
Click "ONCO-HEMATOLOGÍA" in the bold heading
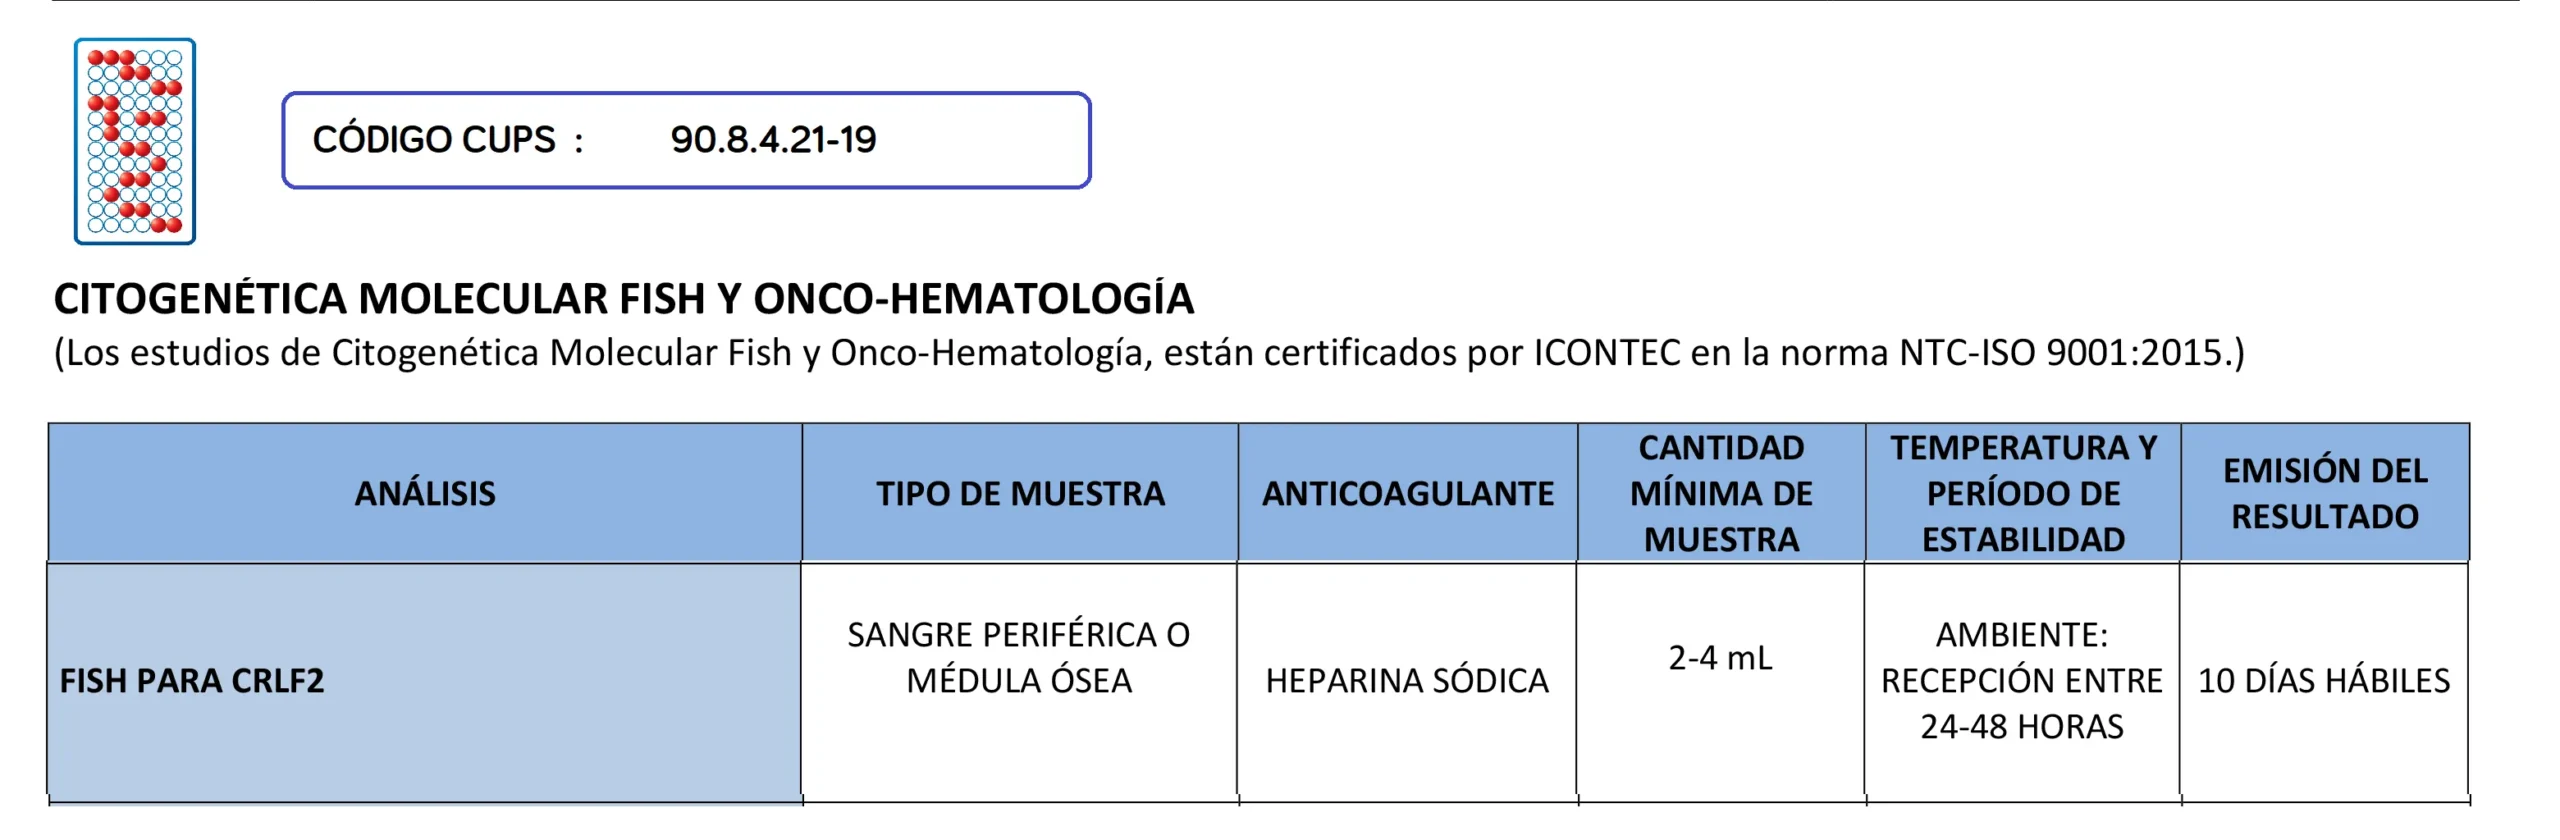(x=973, y=298)
